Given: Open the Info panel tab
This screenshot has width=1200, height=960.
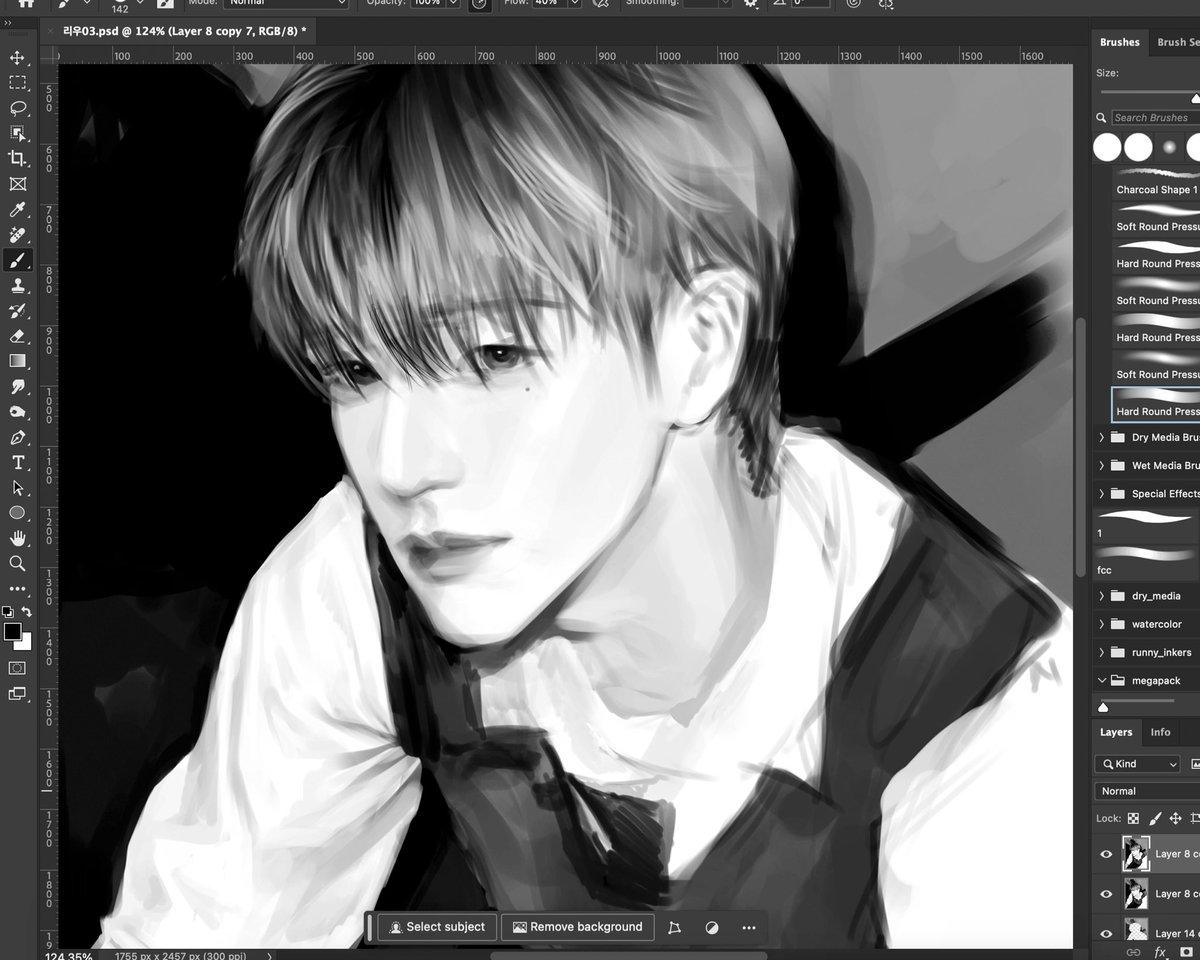Looking at the screenshot, I should [x=1160, y=732].
